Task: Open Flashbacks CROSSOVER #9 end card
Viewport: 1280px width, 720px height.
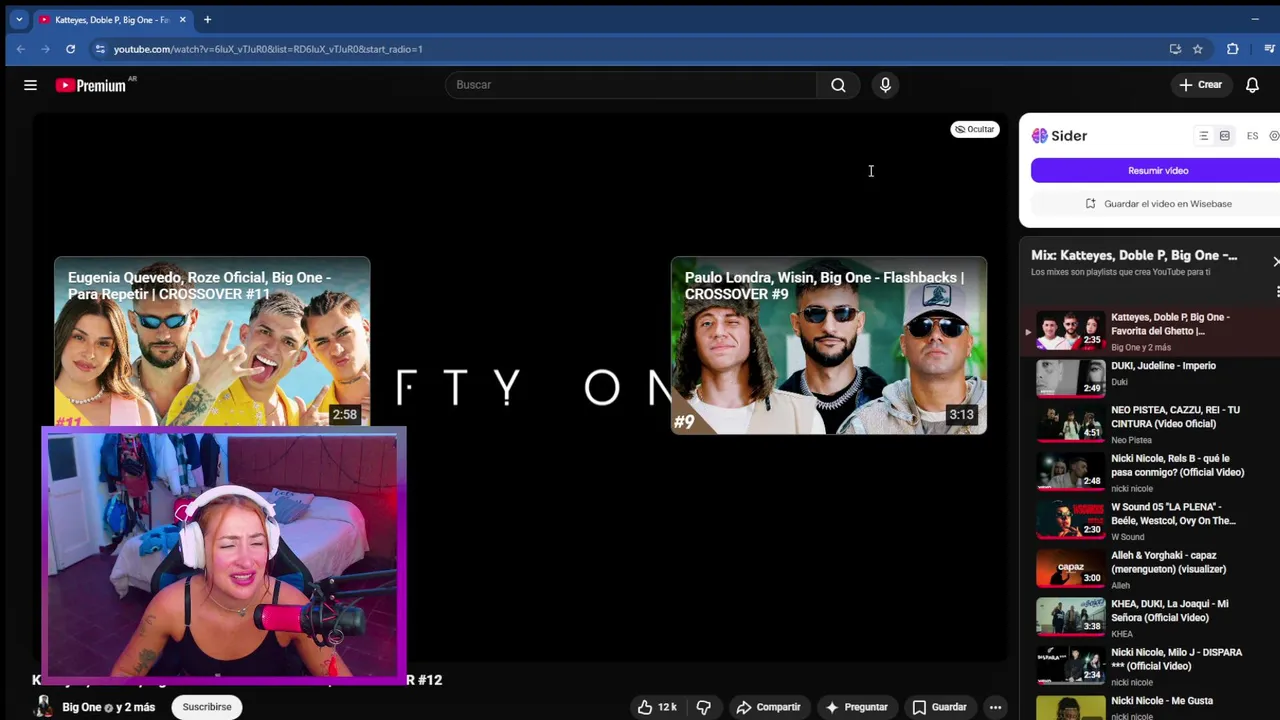Action: [828, 345]
